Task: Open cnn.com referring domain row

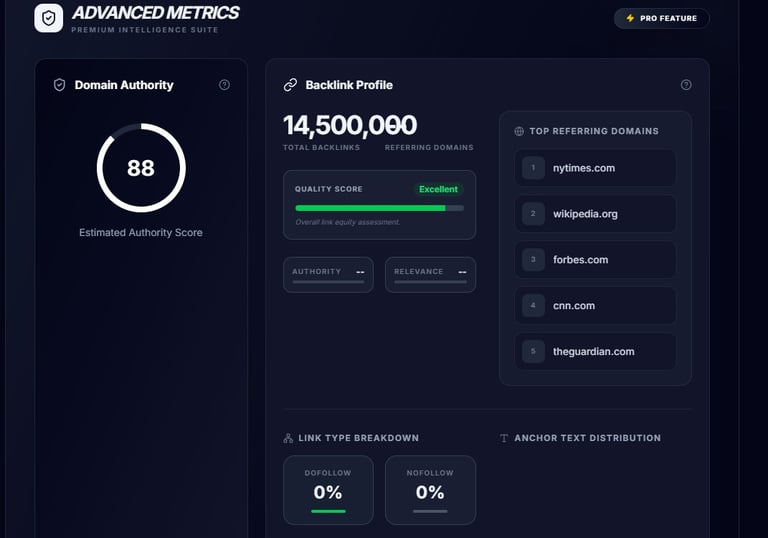Action: point(595,305)
